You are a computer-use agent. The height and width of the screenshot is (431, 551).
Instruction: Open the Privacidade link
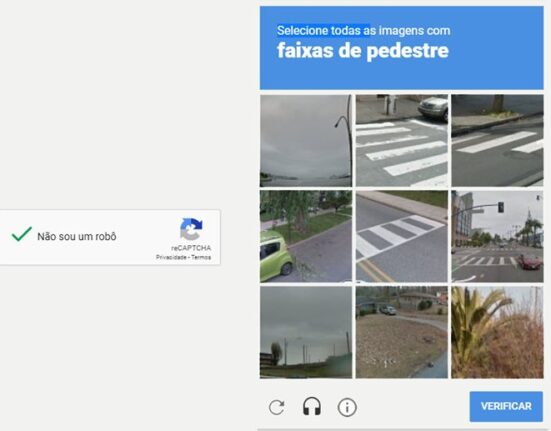[170, 257]
